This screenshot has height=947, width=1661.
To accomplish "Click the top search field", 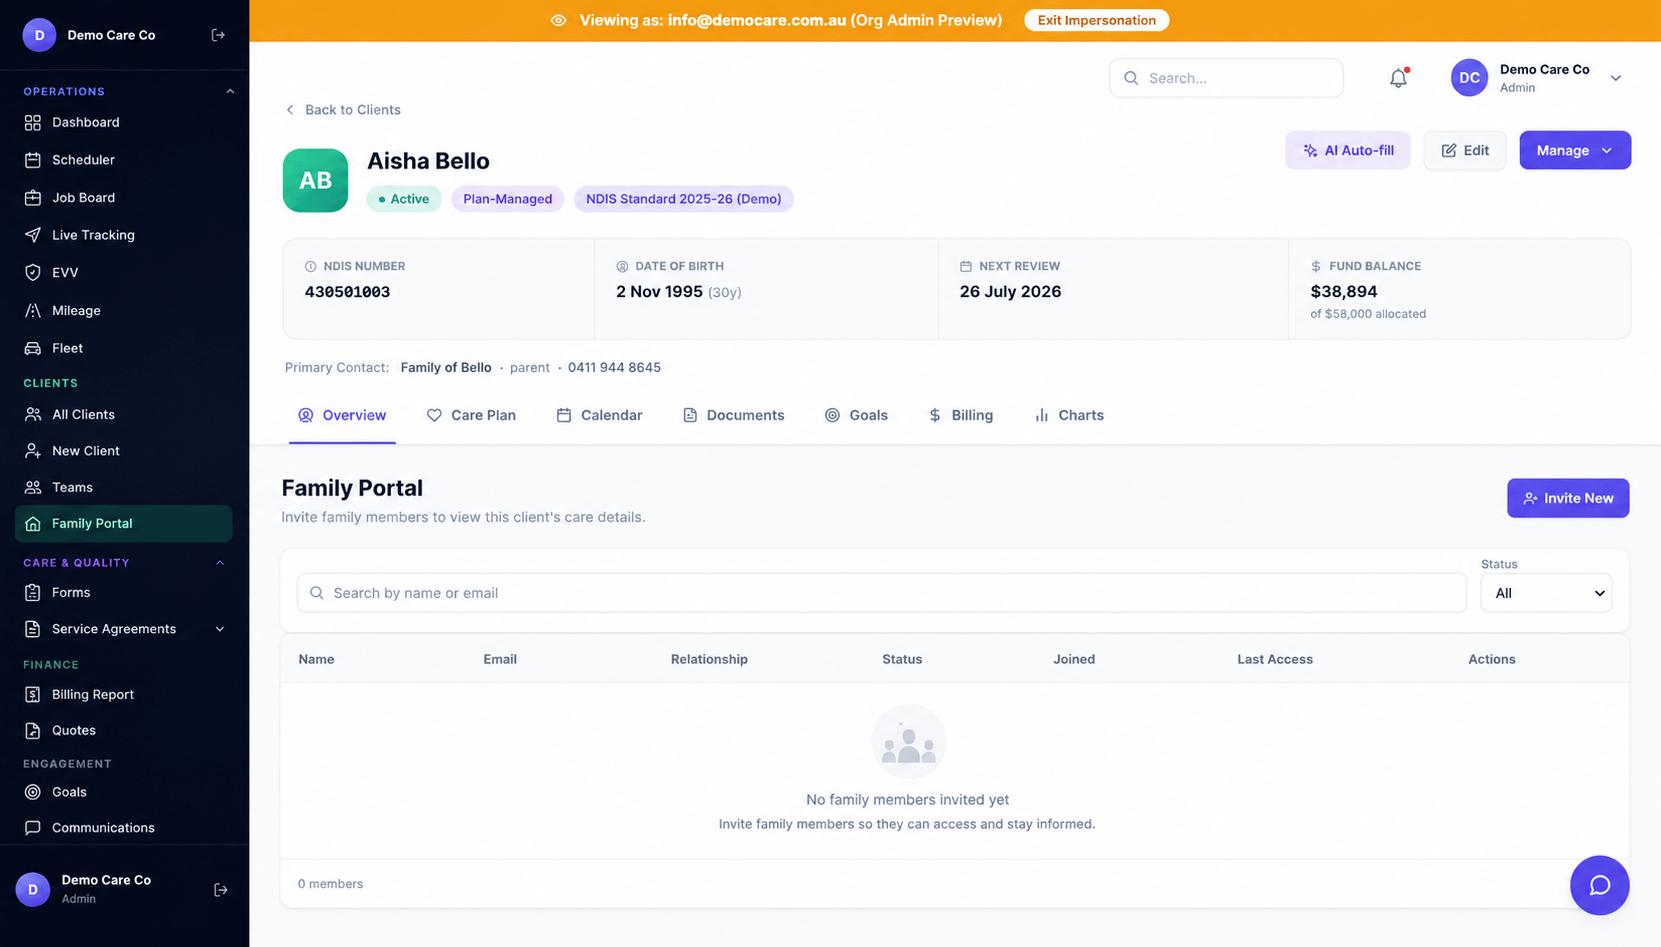I will click(1226, 78).
